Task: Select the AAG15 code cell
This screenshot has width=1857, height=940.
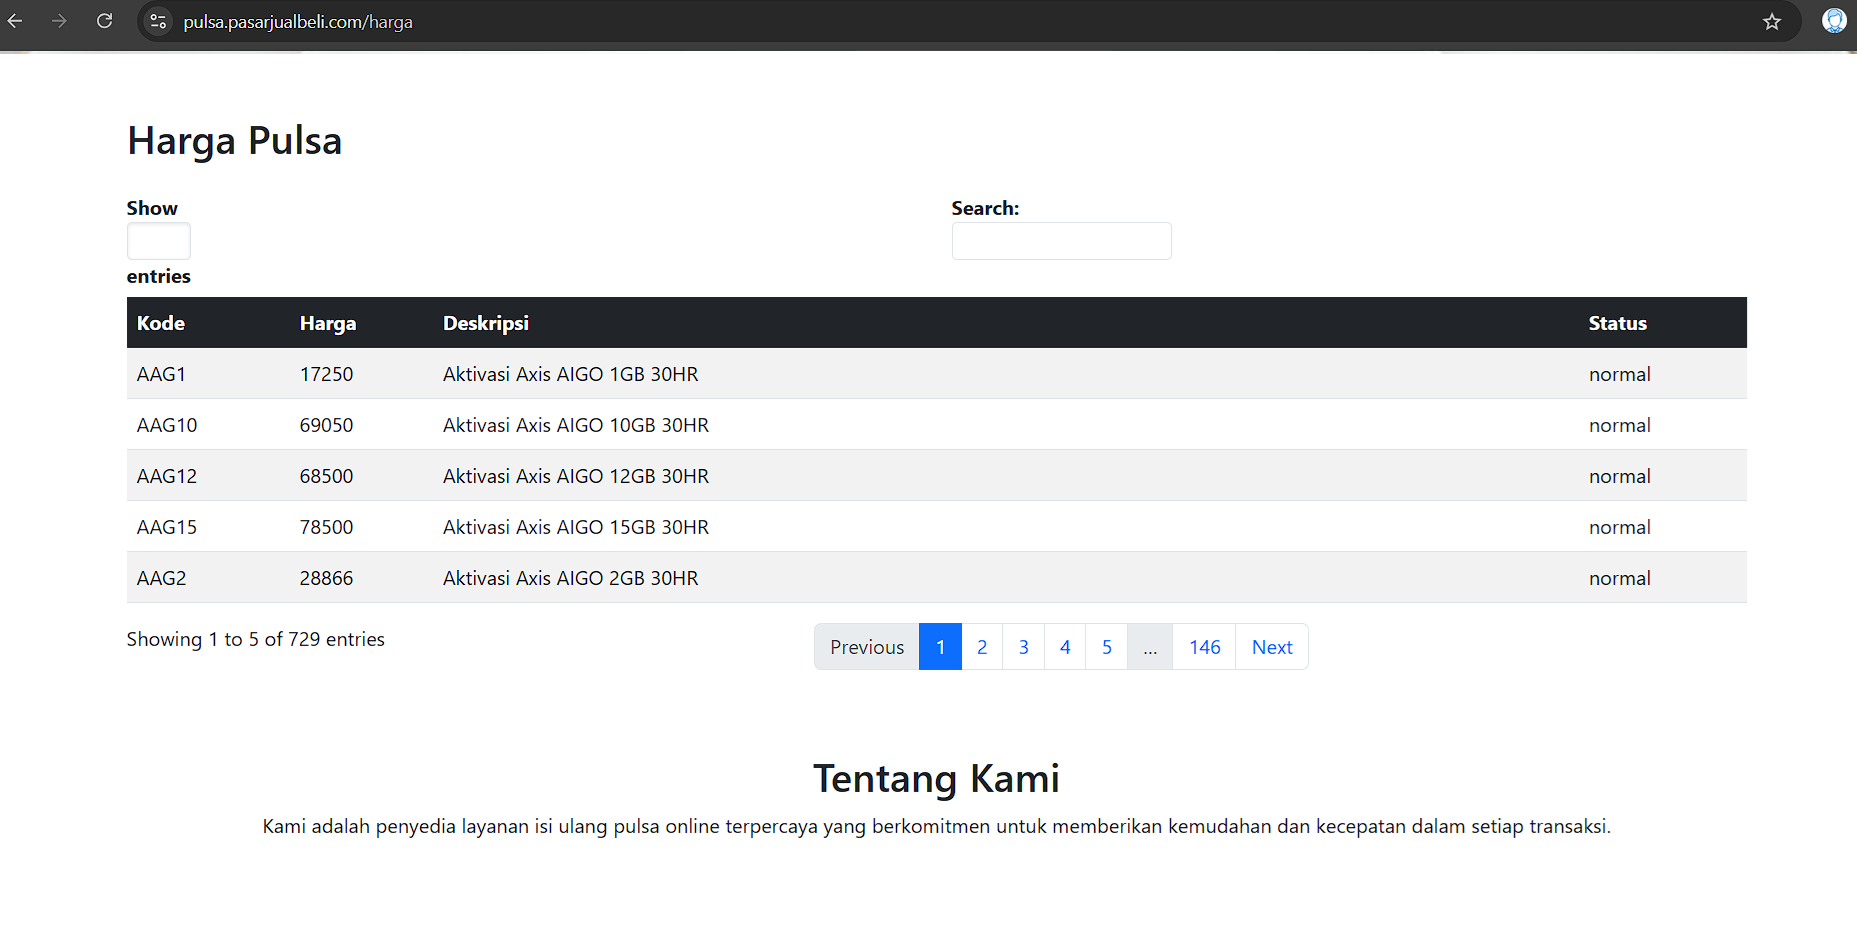Action: tap(167, 527)
